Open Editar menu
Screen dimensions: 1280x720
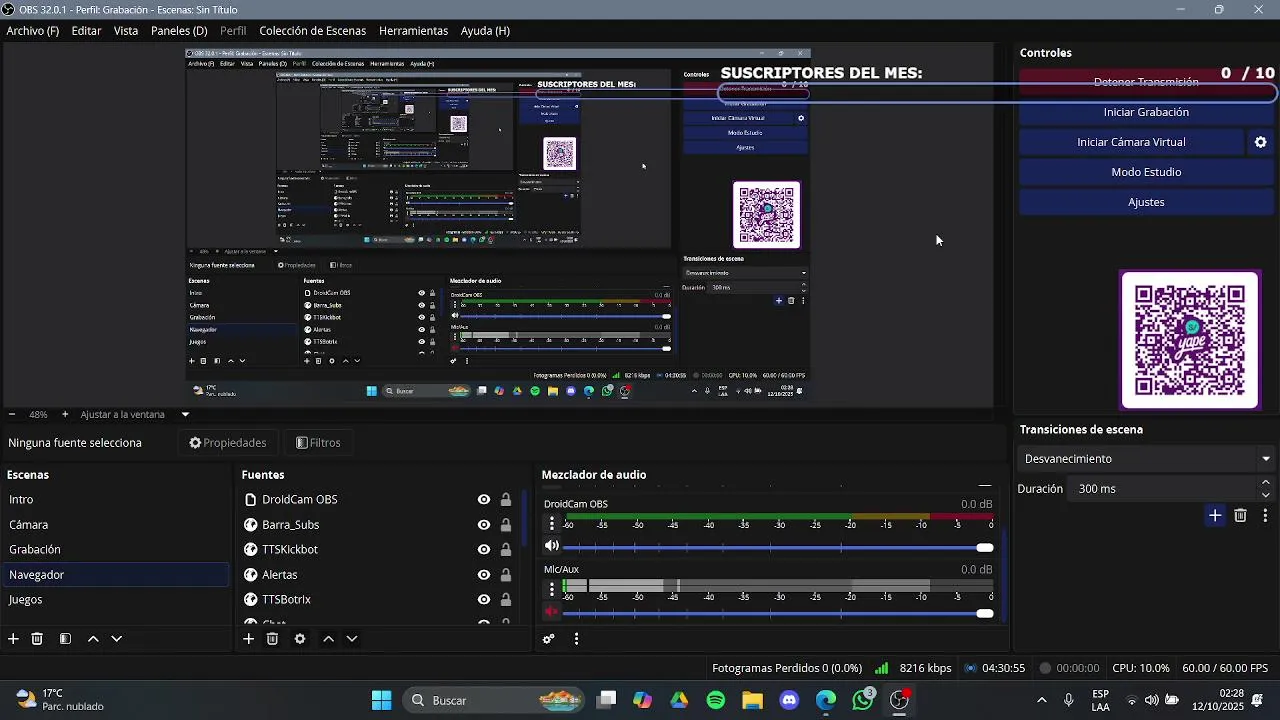coord(86,31)
